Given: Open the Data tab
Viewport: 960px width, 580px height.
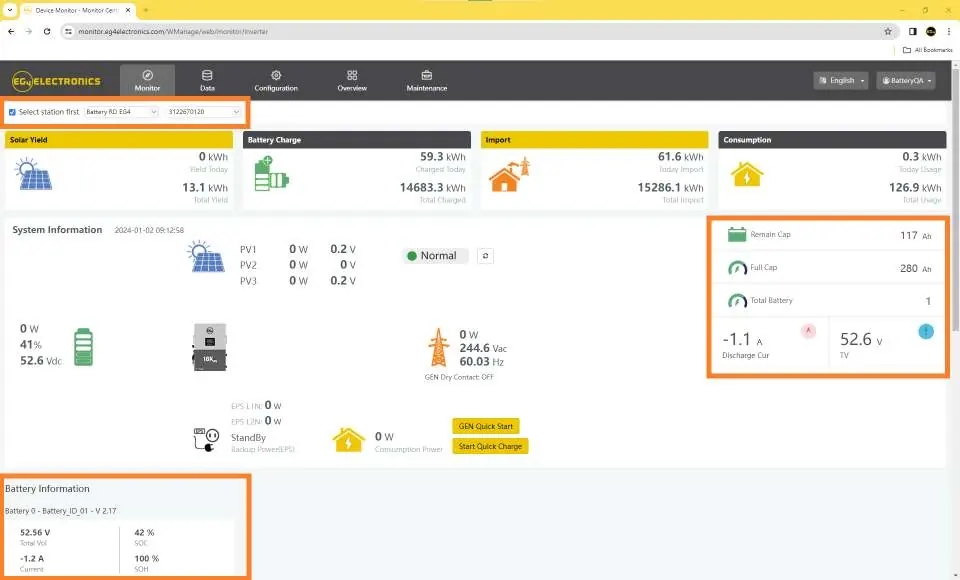Looking at the screenshot, I should (x=207, y=80).
